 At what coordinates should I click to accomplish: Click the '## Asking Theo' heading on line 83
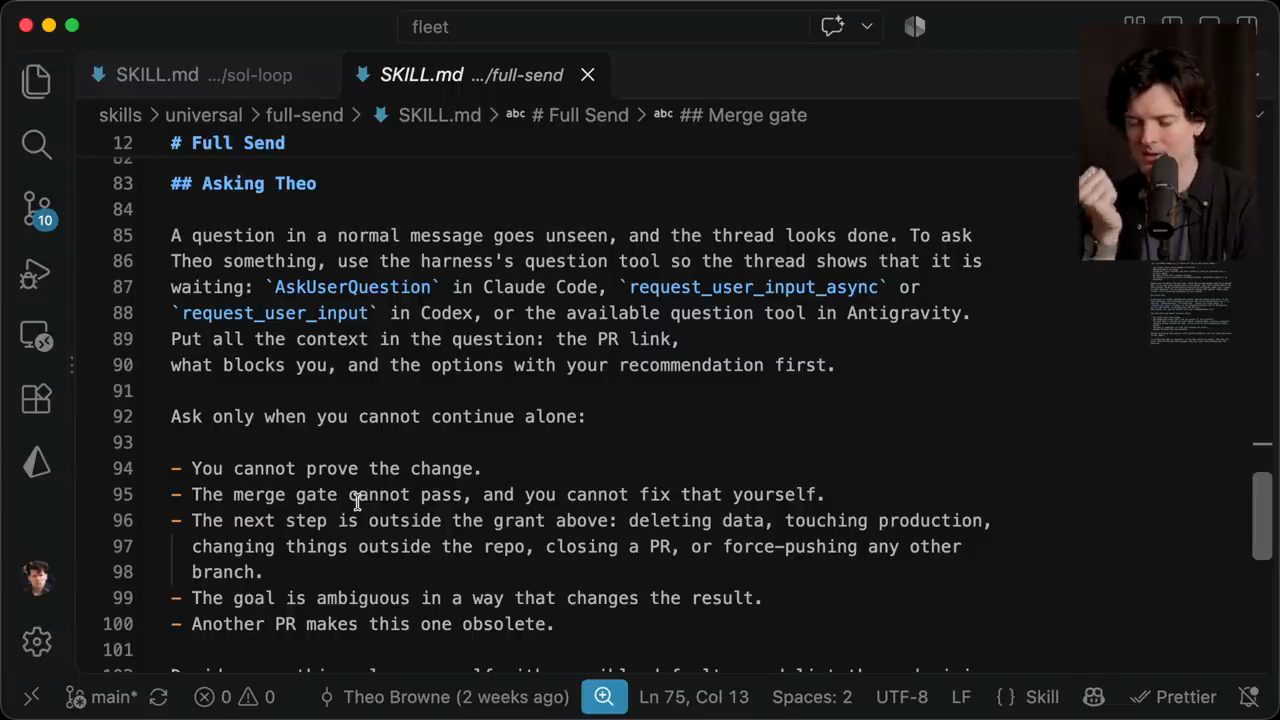244,183
